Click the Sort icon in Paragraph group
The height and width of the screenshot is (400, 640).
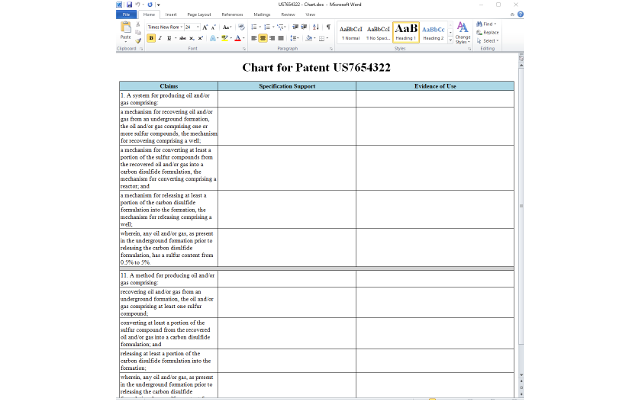pyautogui.click(x=317, y=27)
